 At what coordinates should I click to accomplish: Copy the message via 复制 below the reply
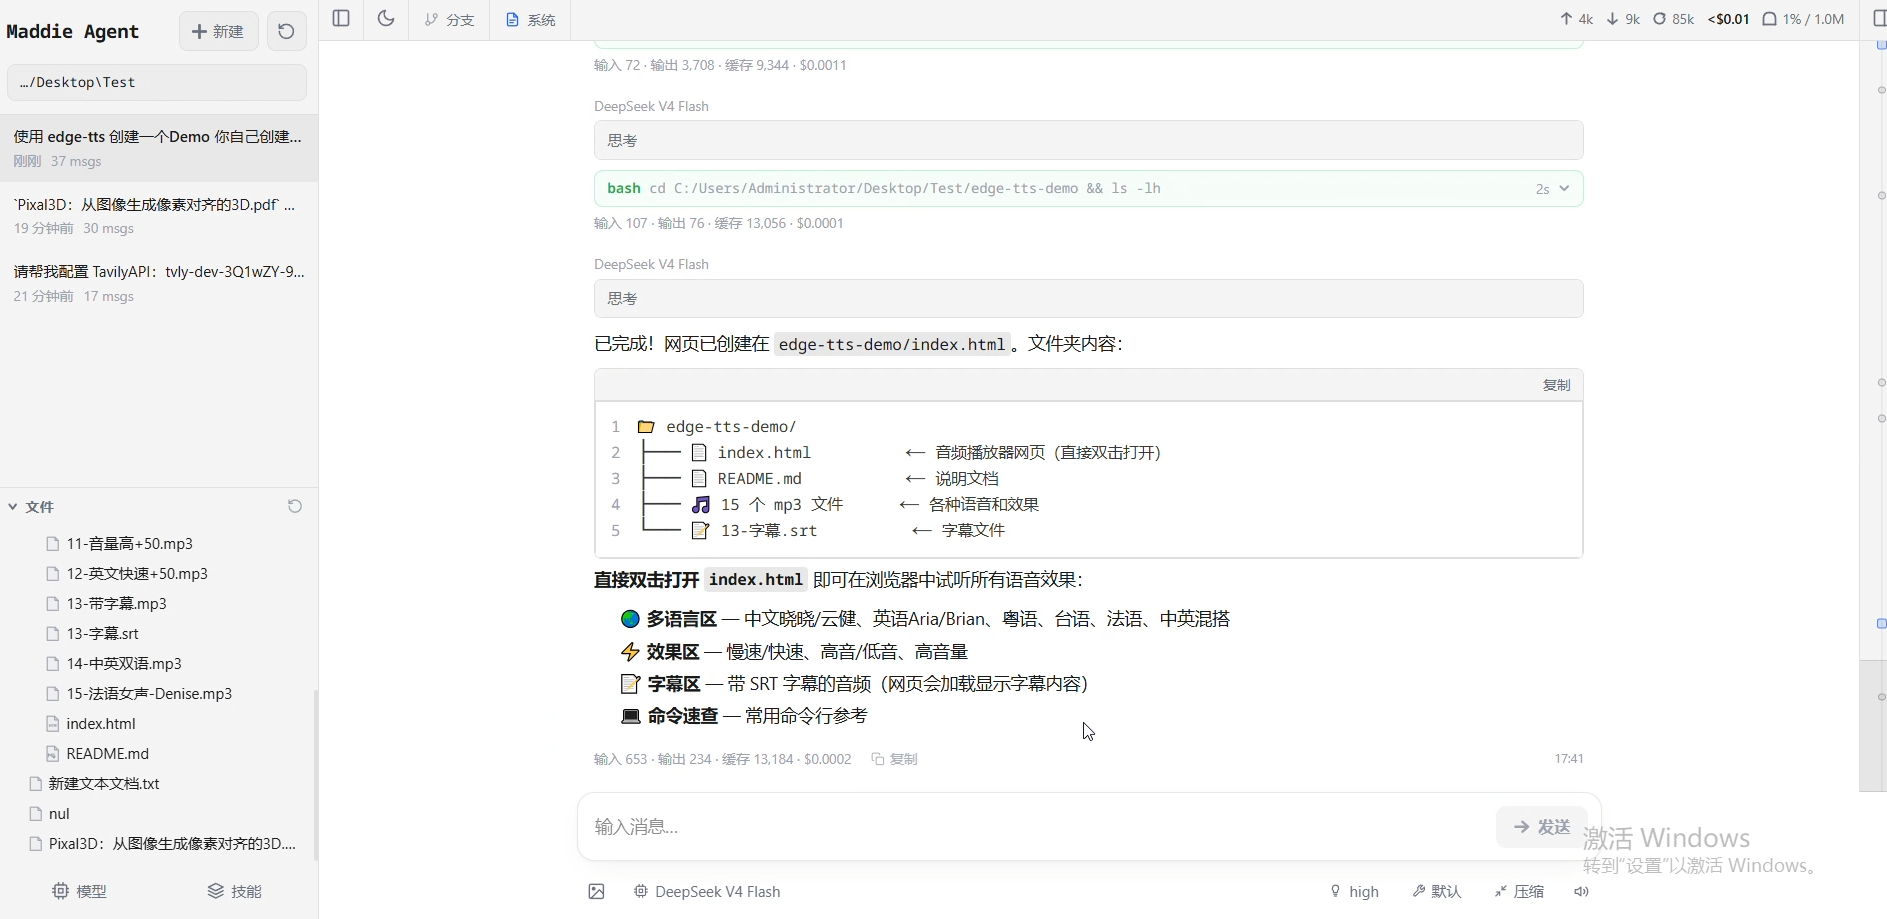click(x=894, y=759)
